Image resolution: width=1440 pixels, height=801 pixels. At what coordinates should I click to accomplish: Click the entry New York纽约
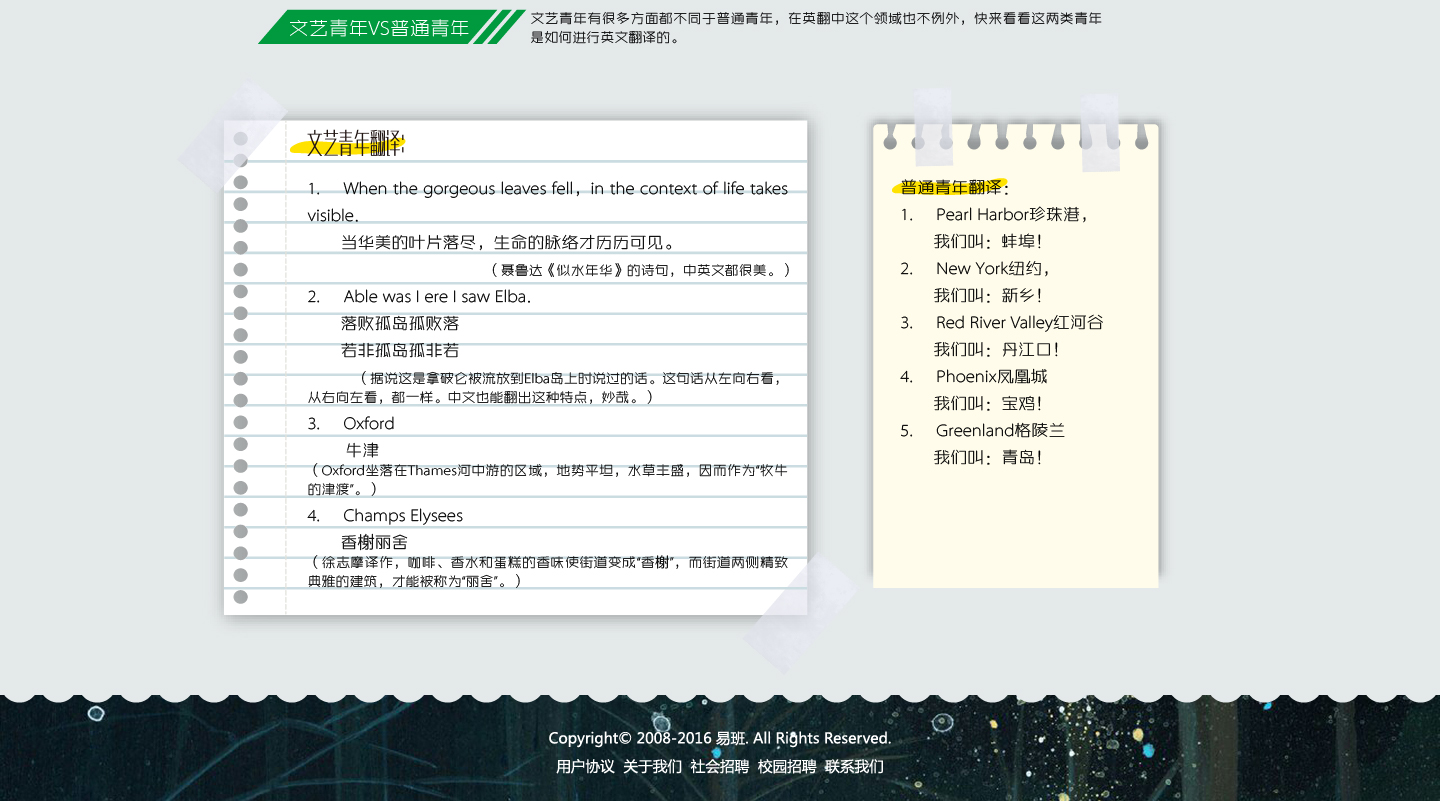(x=992, y=268)
